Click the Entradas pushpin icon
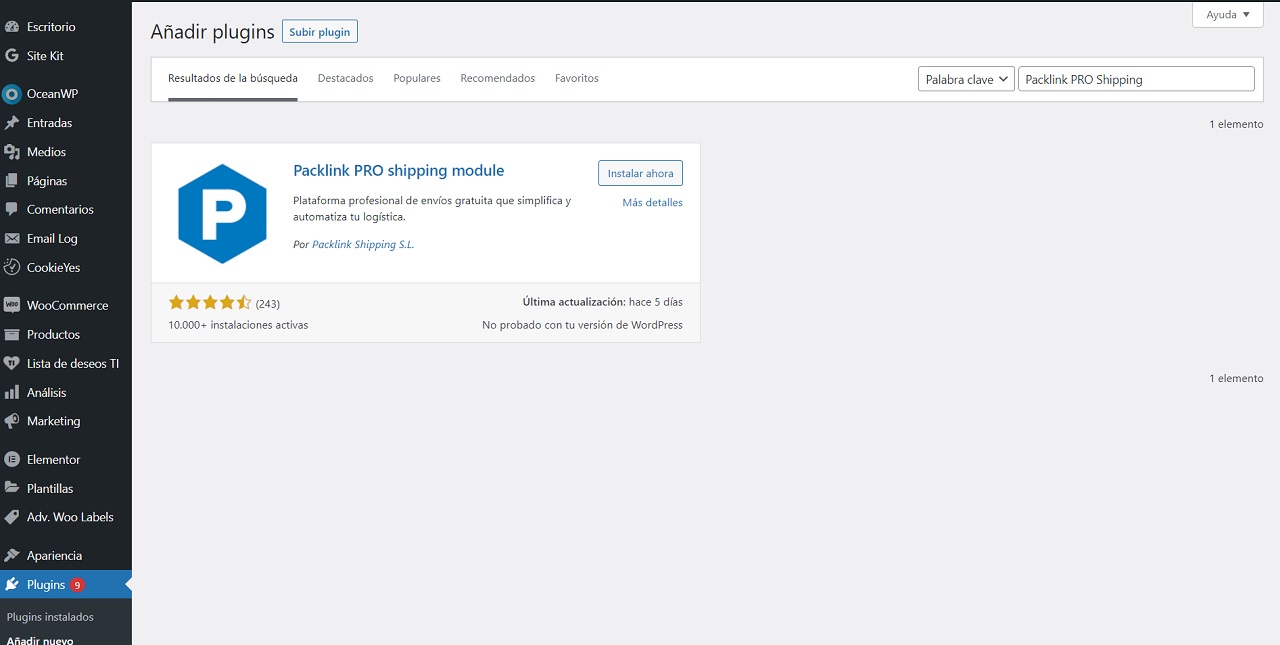The width and height of the screenshot is (1280, 645). (x=12, y=123)
